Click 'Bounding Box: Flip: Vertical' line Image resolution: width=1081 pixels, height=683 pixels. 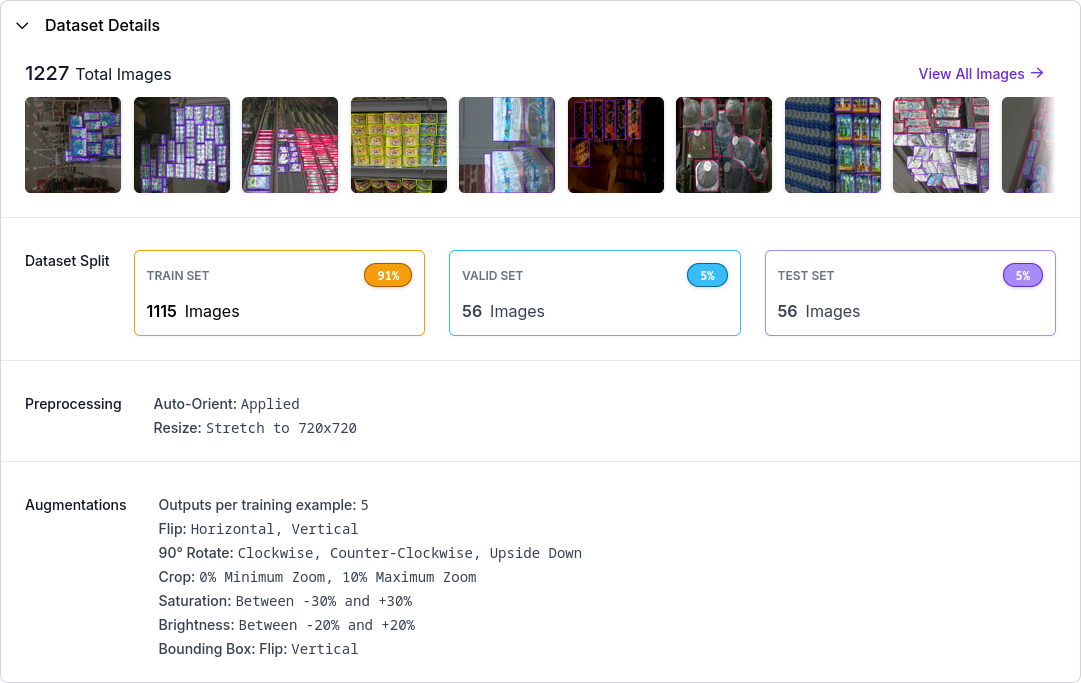(259, 649)
